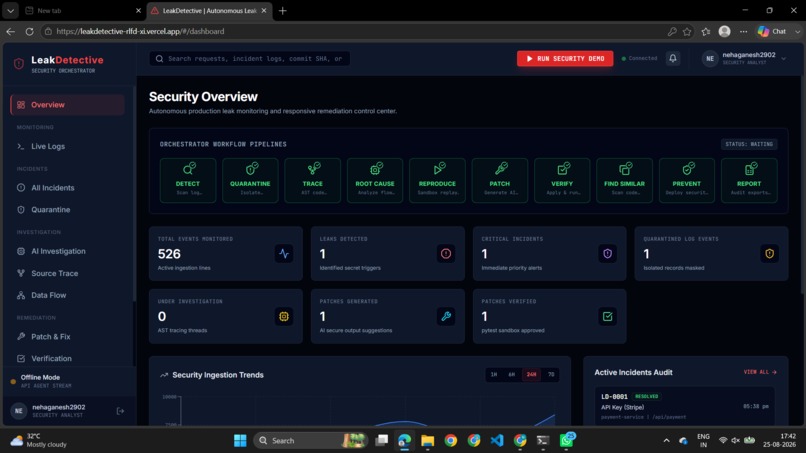Image resolution: width=806 pixels, height=453 pixels.
Task: Open Verification in the sidebar
Action: tap(67, 358)
